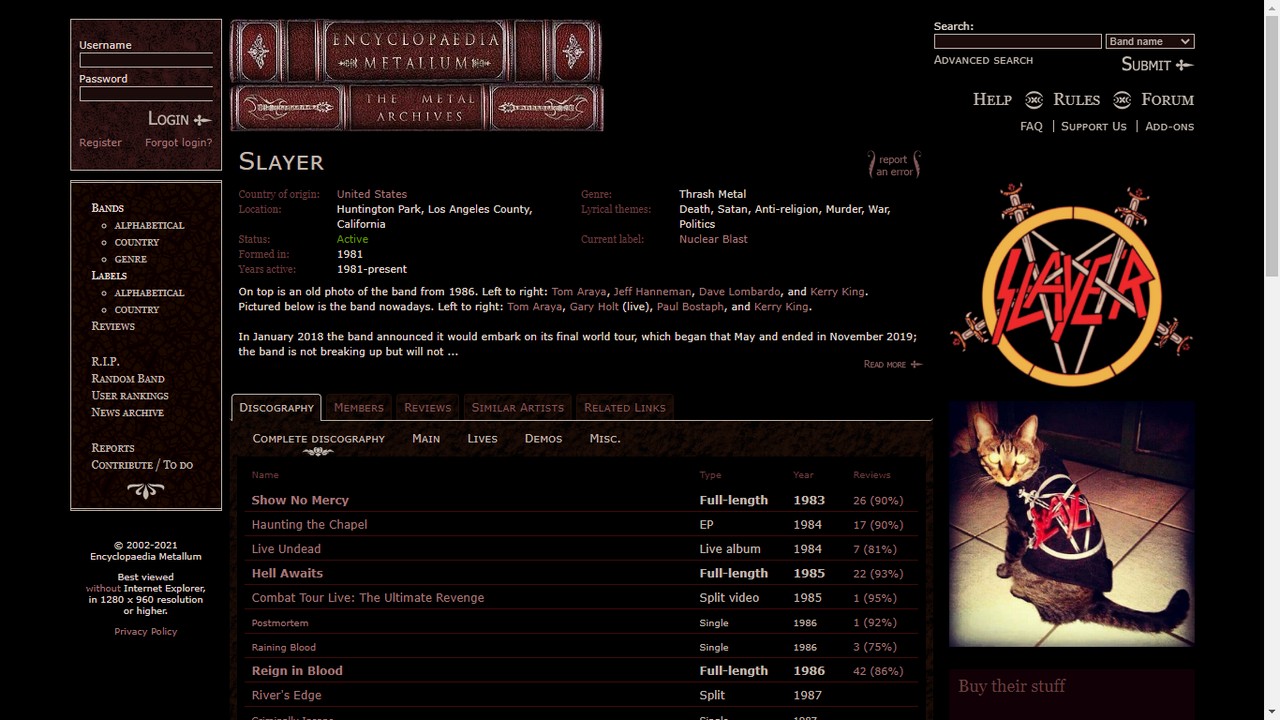Select the Lives discography sub-tab
The image size is (1280, 720).
coord(482,438)
